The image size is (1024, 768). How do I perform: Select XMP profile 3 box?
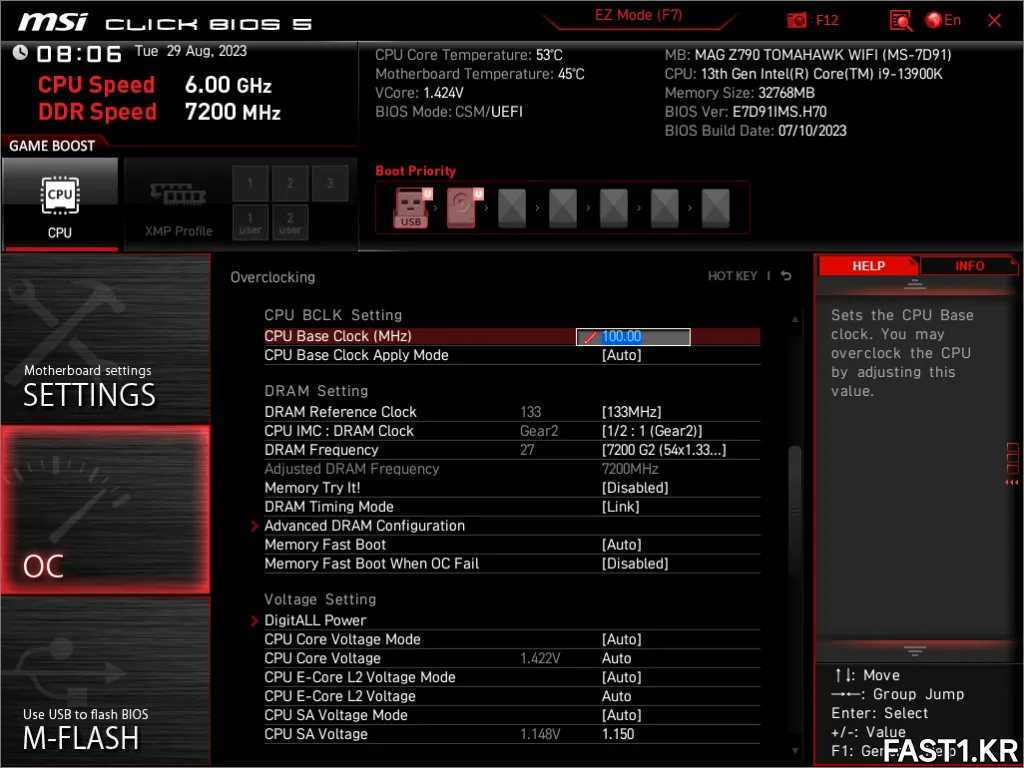click(330, 184)
